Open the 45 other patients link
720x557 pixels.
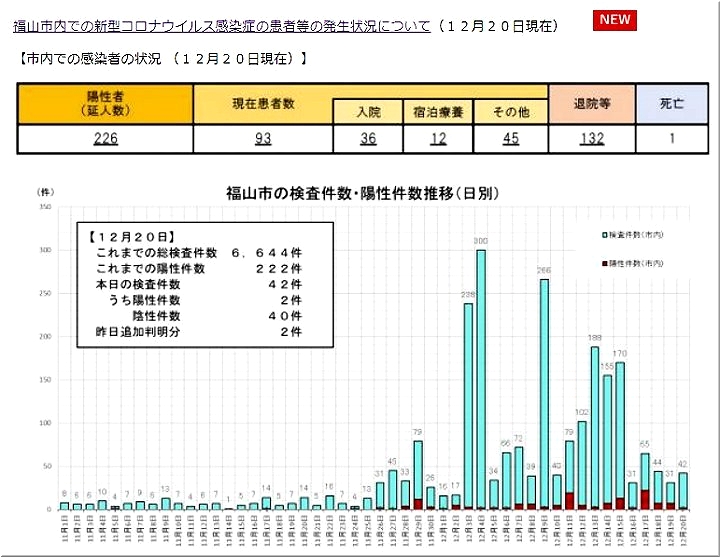[x=510, y=139]
